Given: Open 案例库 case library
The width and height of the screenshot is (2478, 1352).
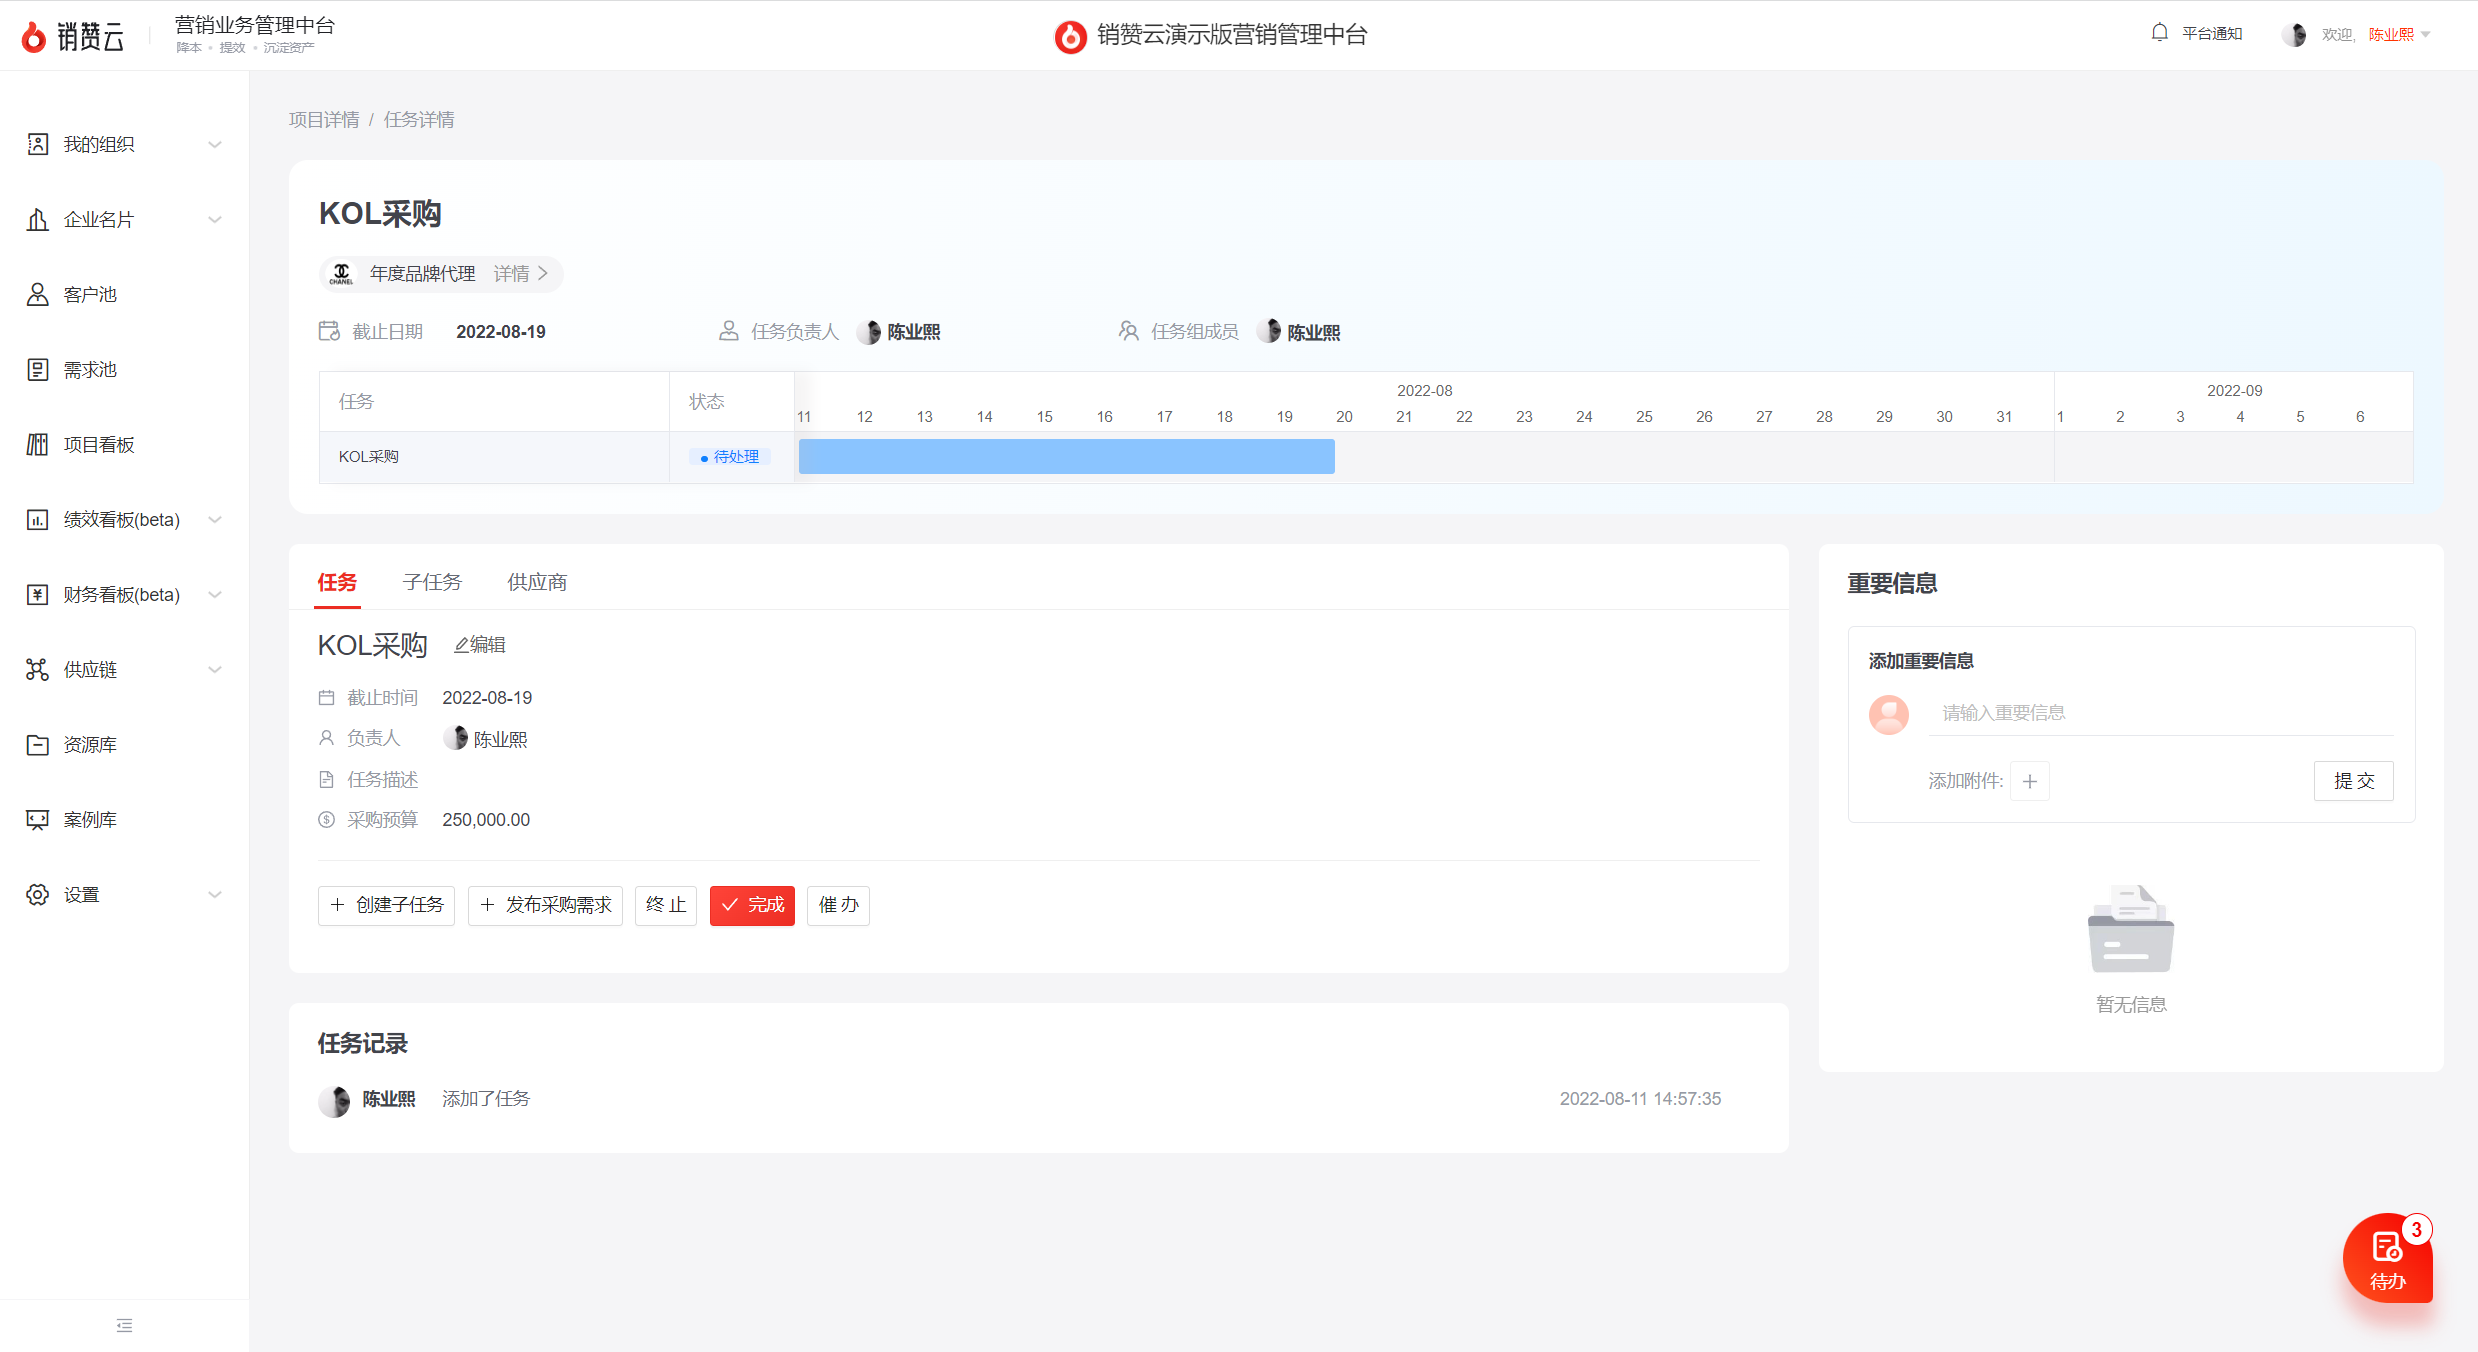Looking at the screenshot, I should 90,820.
